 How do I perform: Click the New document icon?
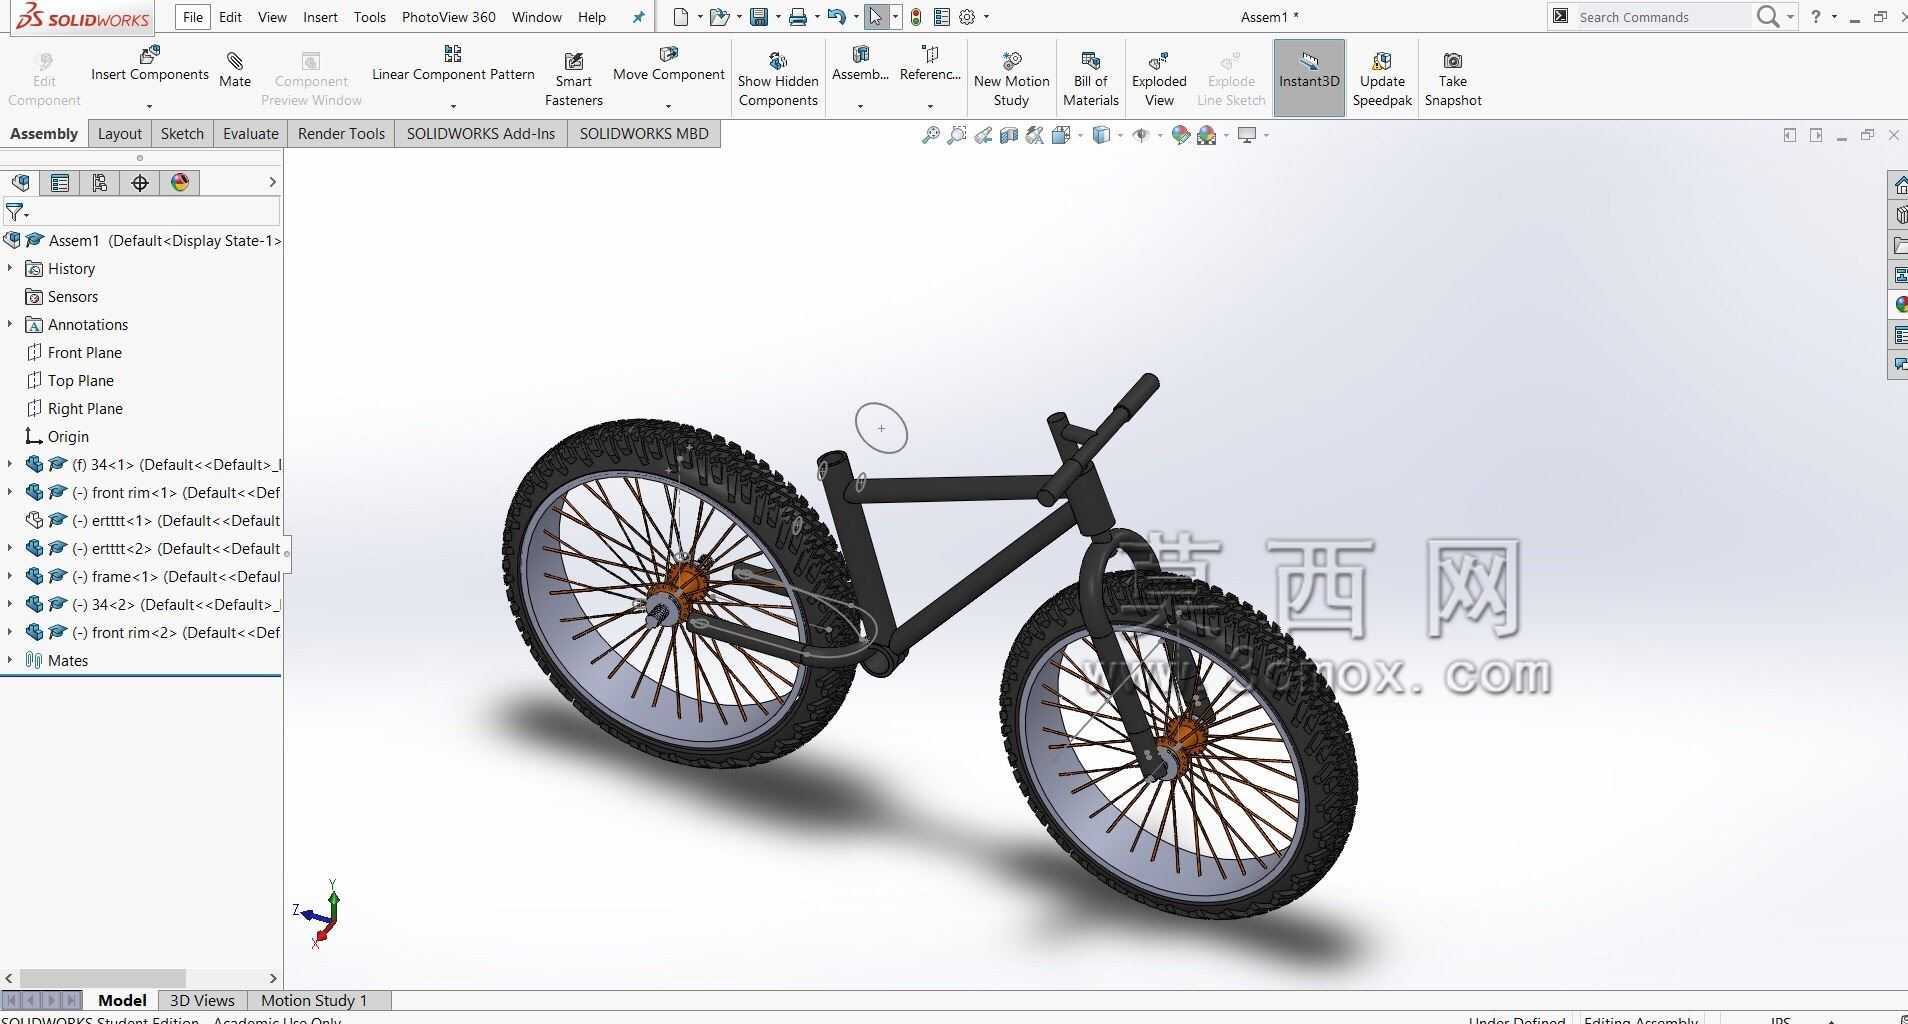coord(681,17)
